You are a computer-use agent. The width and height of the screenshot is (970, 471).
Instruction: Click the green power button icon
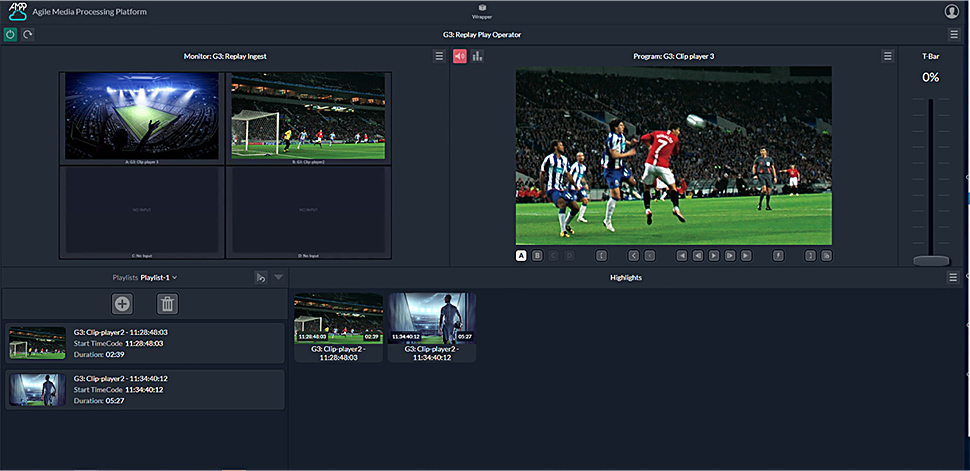pos(10,35)
